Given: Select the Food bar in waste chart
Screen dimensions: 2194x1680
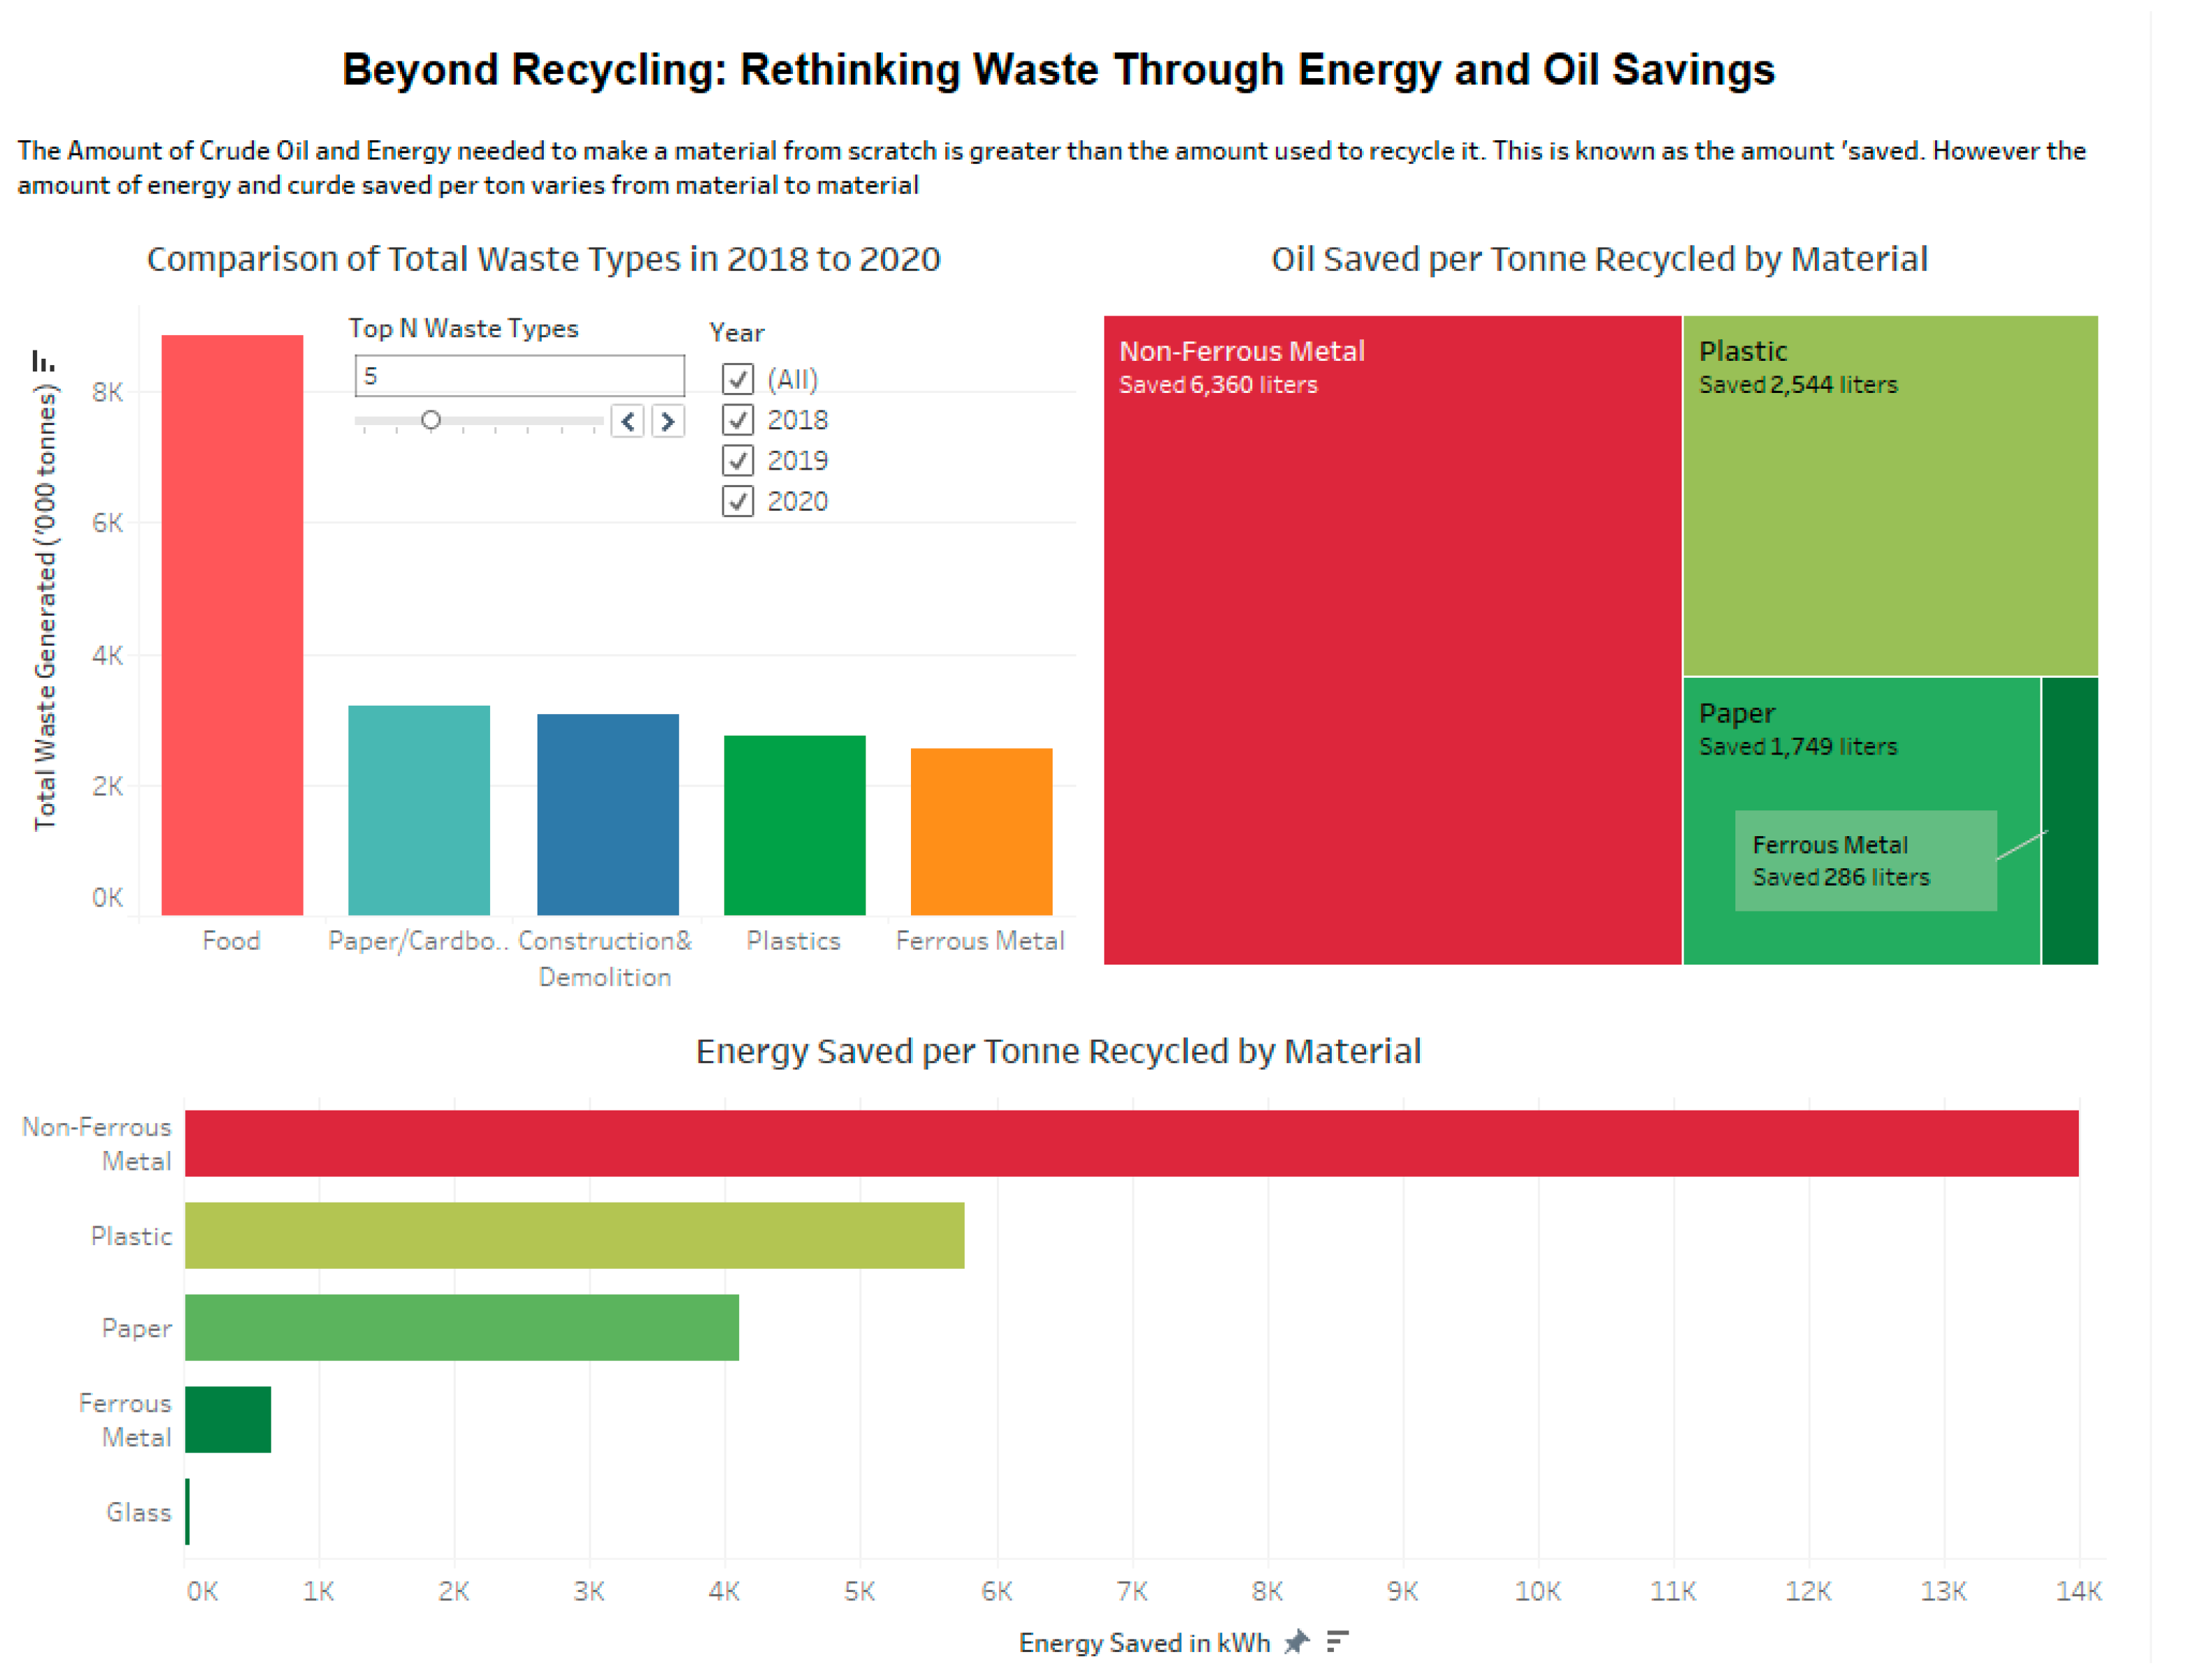Looking at the screenshot, I should (x=232, y=625).
